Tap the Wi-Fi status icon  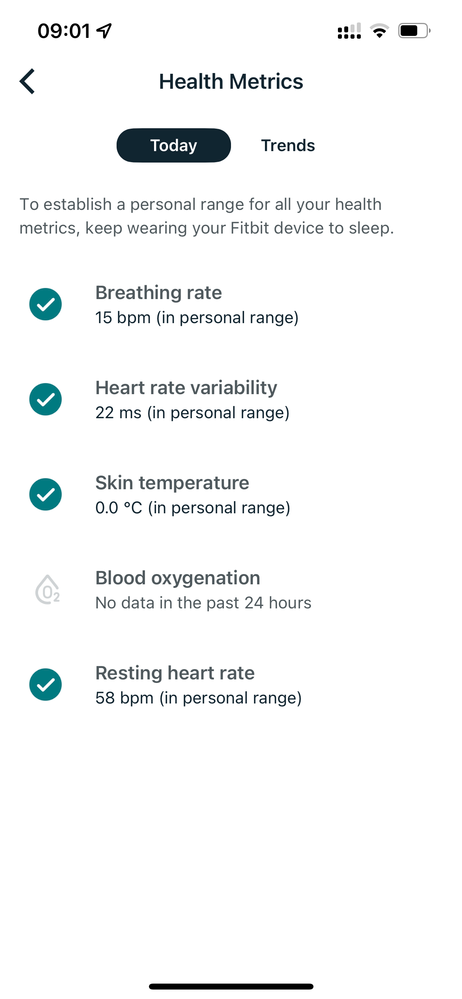[x=380, y=30]
